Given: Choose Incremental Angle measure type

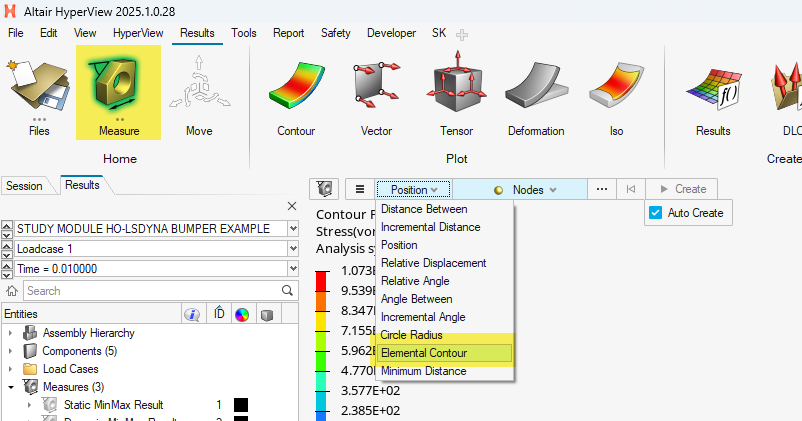Looking at the screenshot, I should point(444,317).
